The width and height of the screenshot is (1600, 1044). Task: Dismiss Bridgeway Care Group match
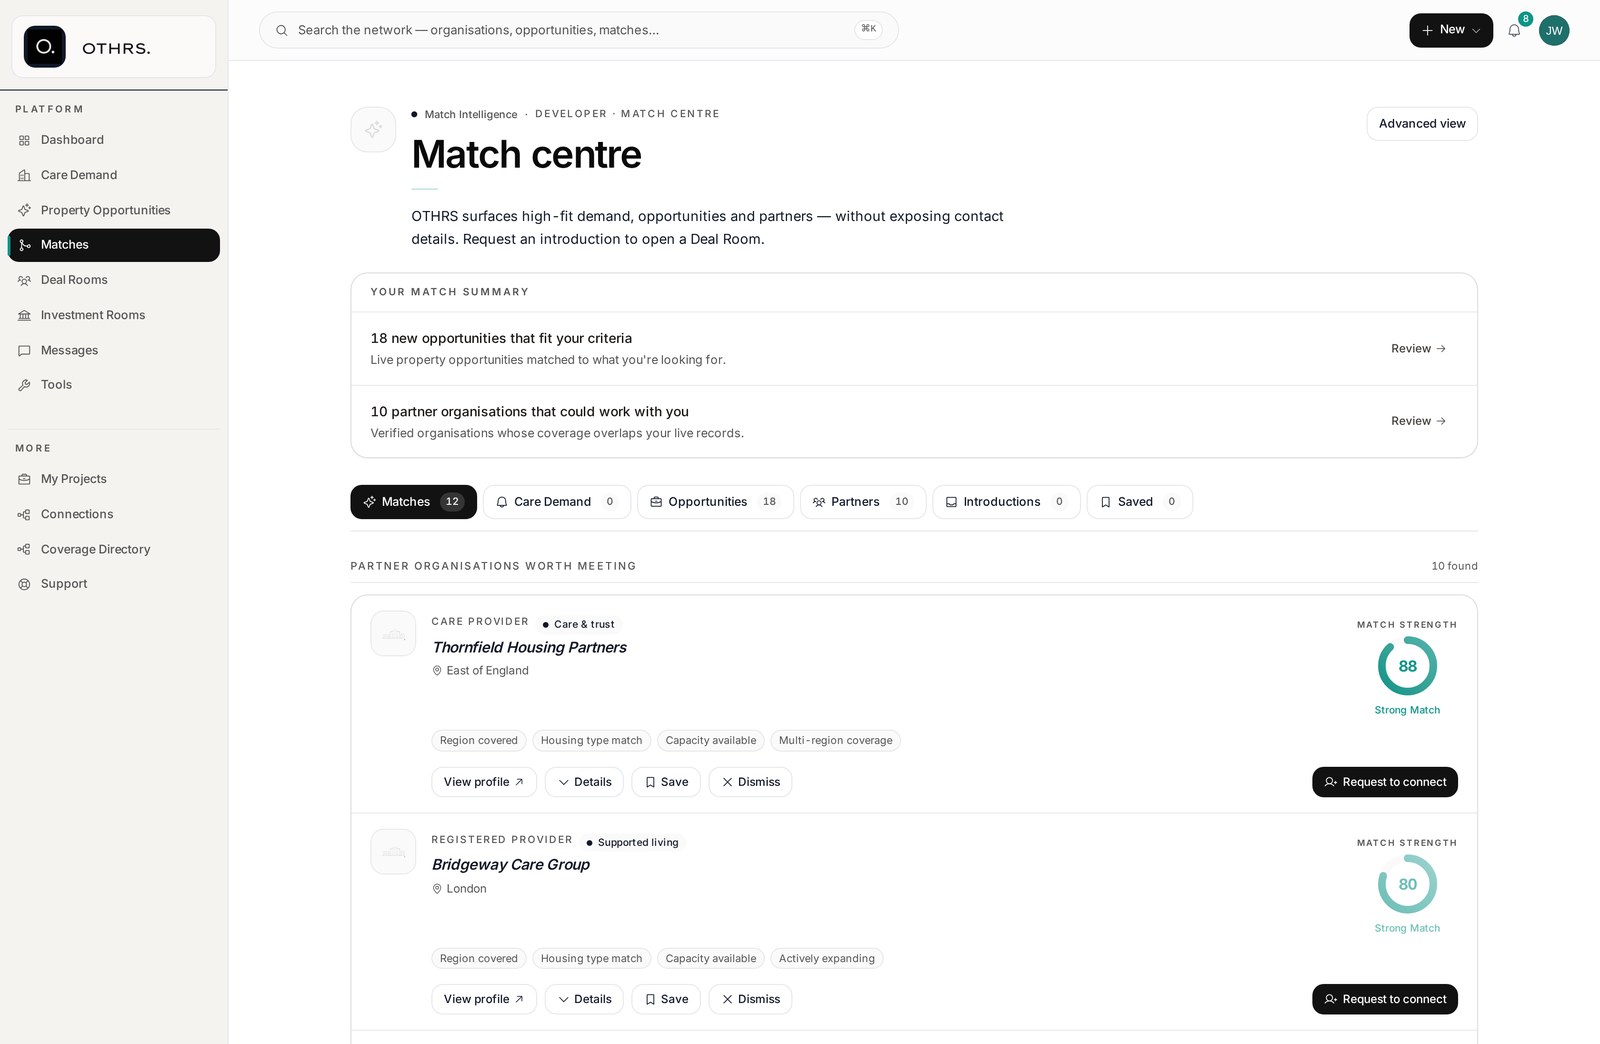pyautogui.click(x=750, y=999)
